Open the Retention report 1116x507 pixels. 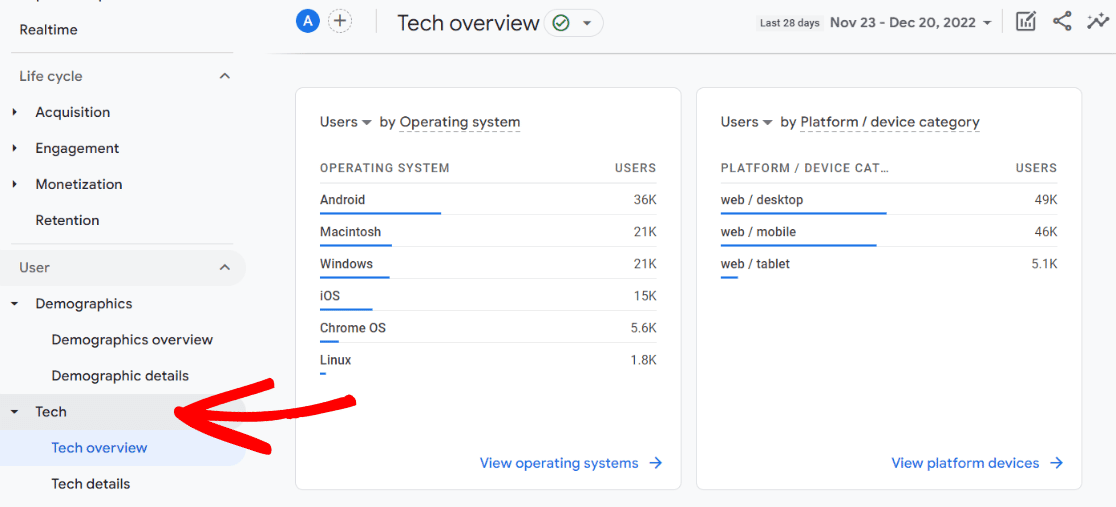(67, 220)
